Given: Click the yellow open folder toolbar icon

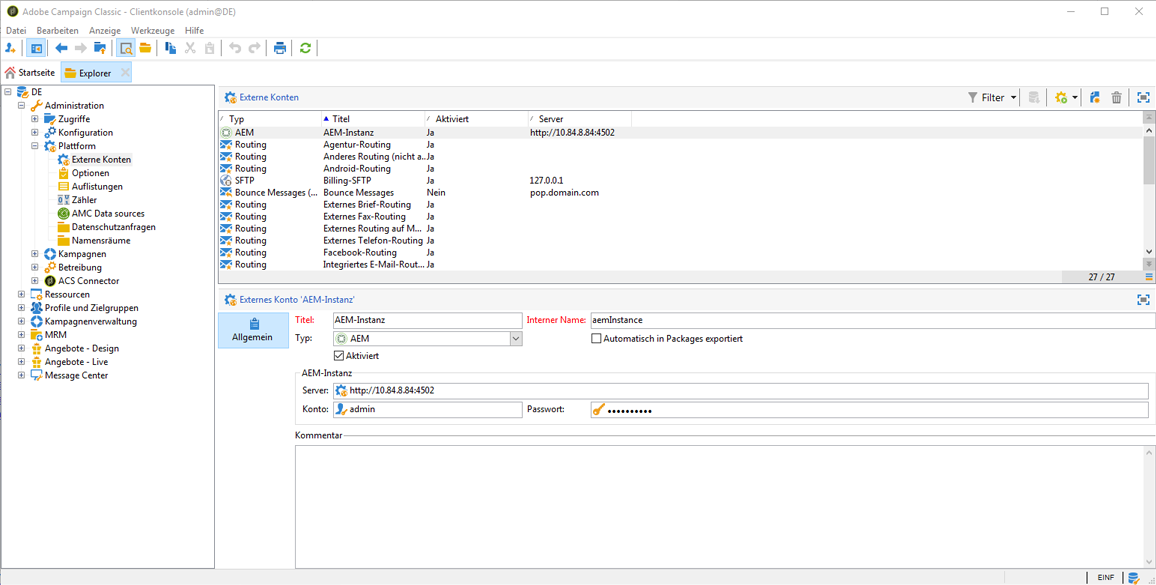Looking at the screenshot, I should point(145,48).
